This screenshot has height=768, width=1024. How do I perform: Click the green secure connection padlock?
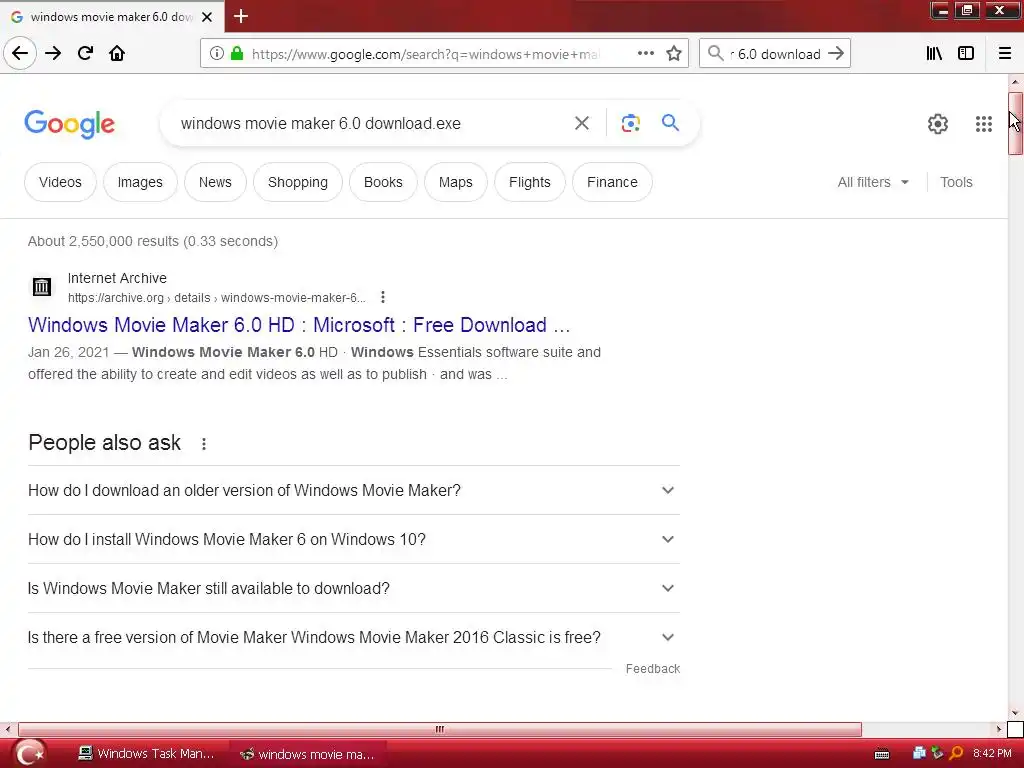click(237, 54)
